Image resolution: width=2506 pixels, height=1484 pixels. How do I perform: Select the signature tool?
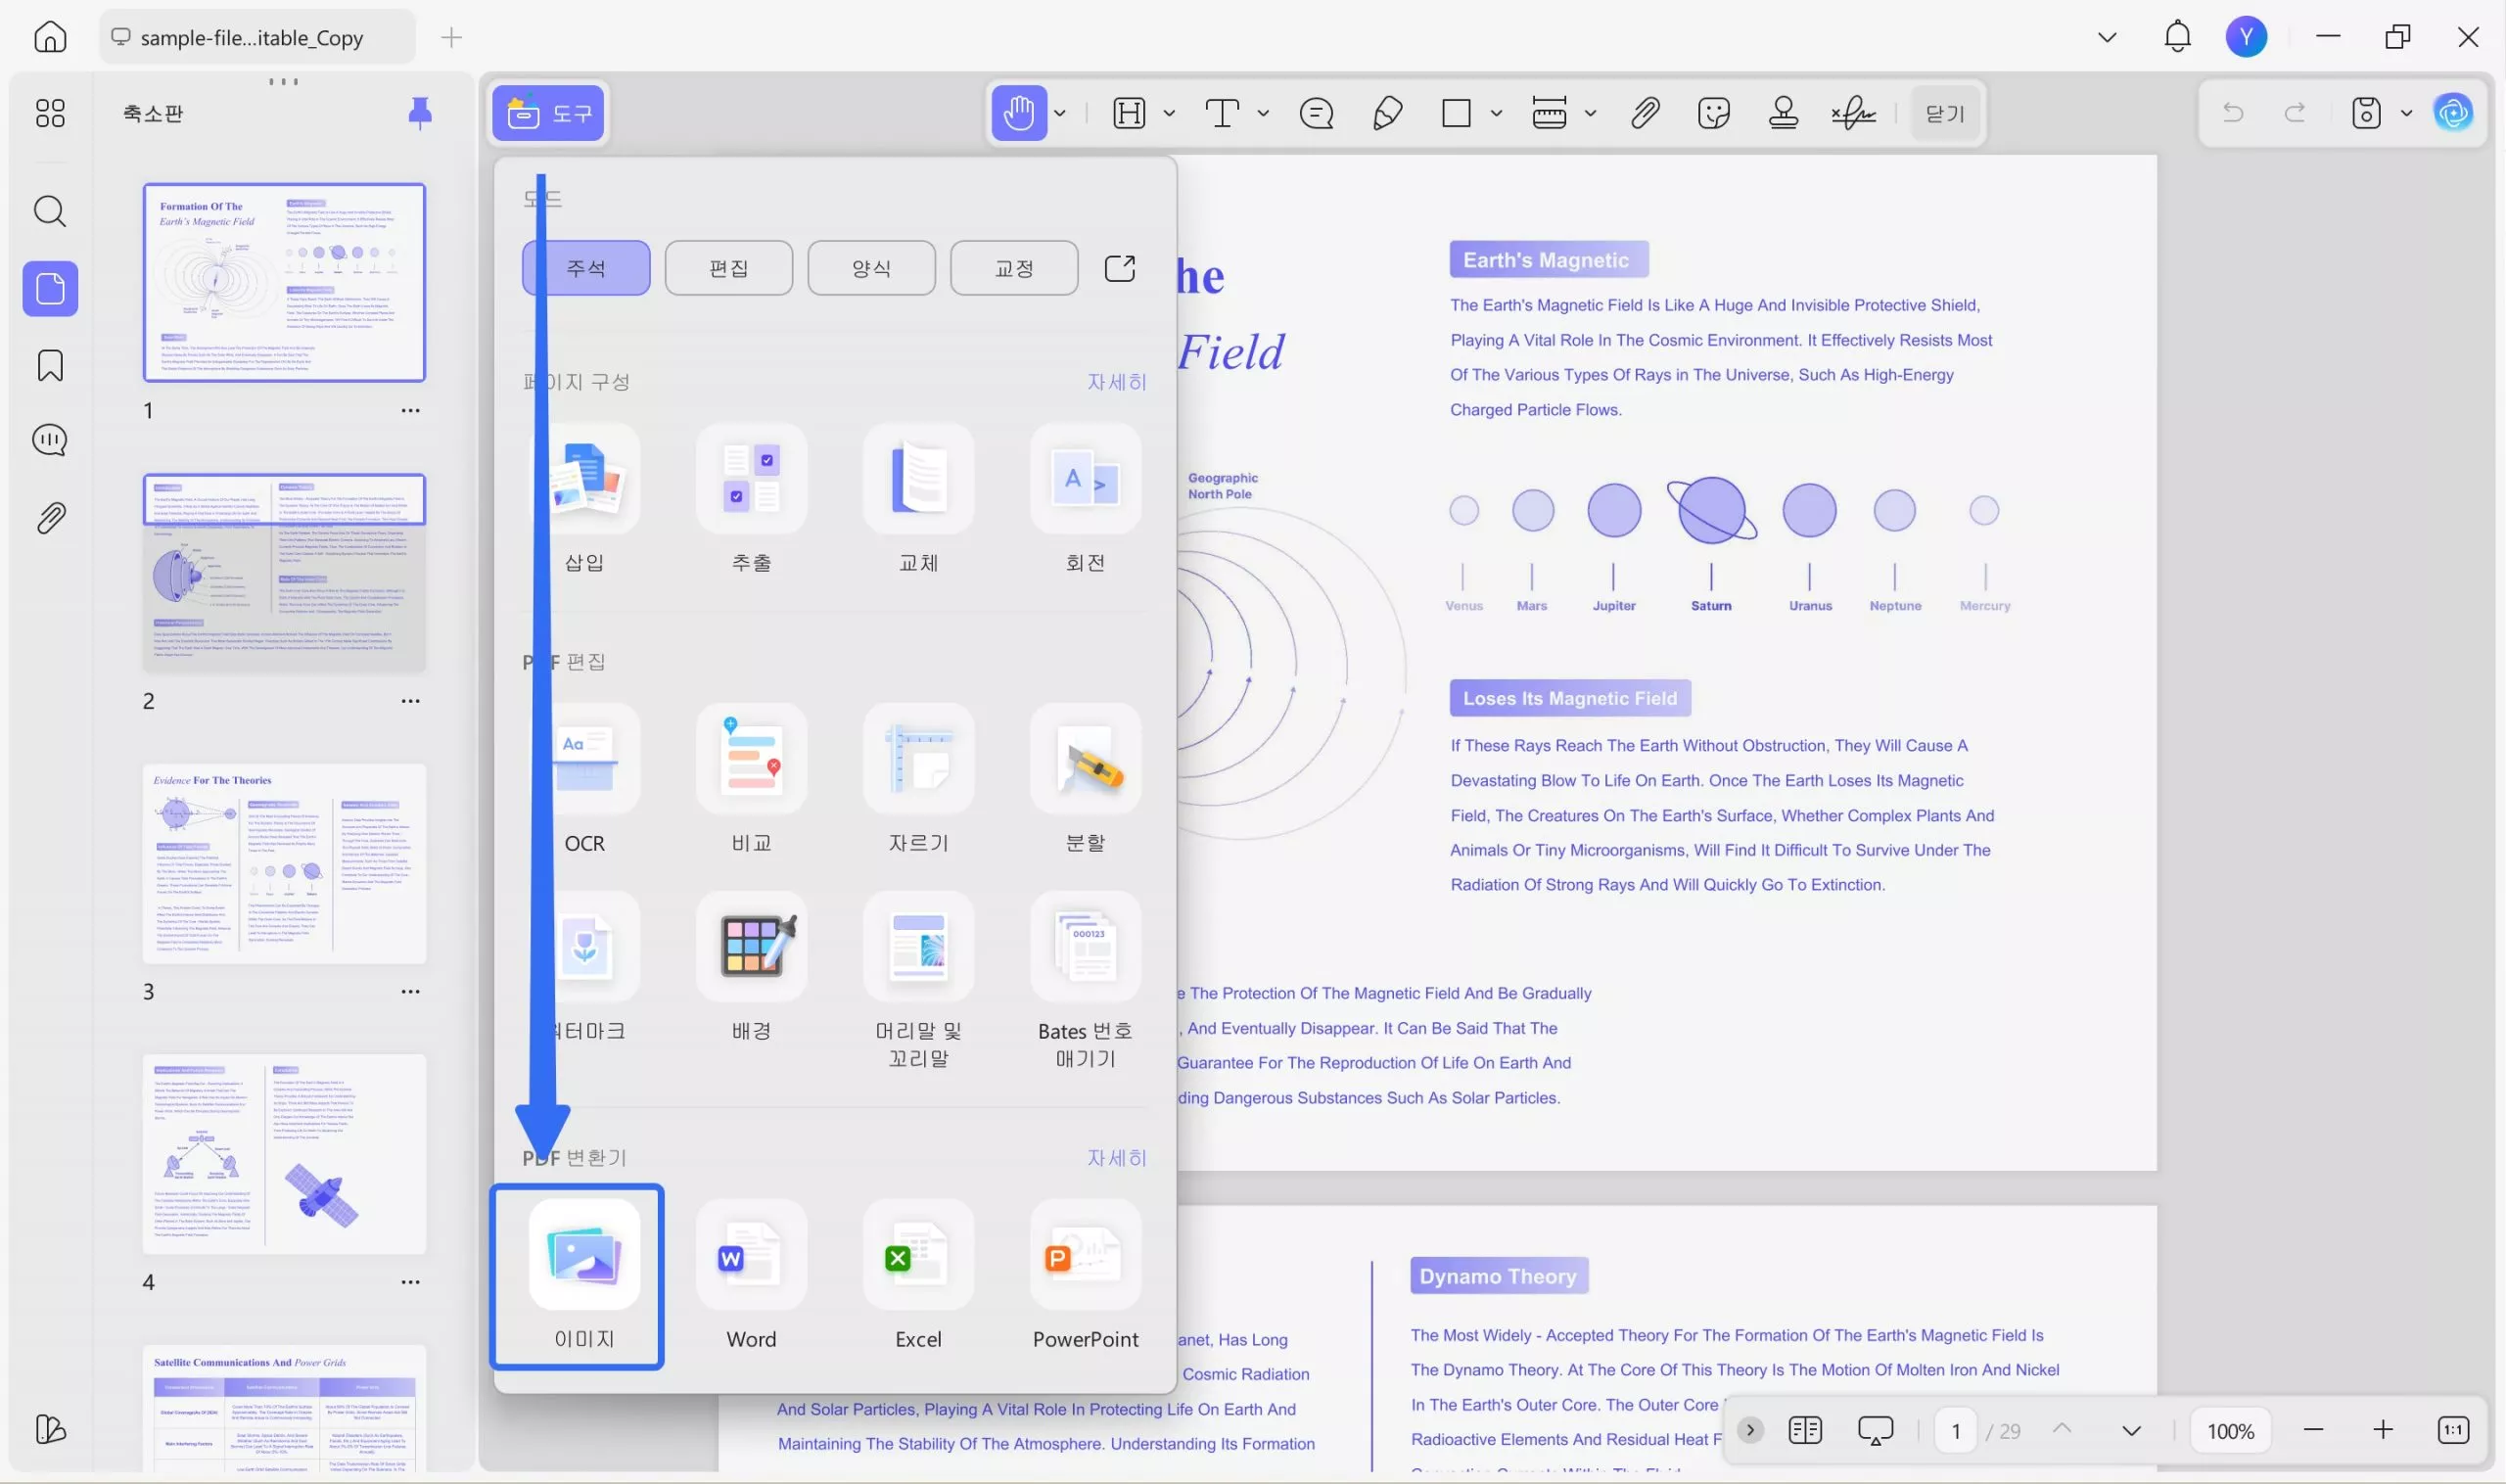pyautogui.click(x=1853, y=113)
